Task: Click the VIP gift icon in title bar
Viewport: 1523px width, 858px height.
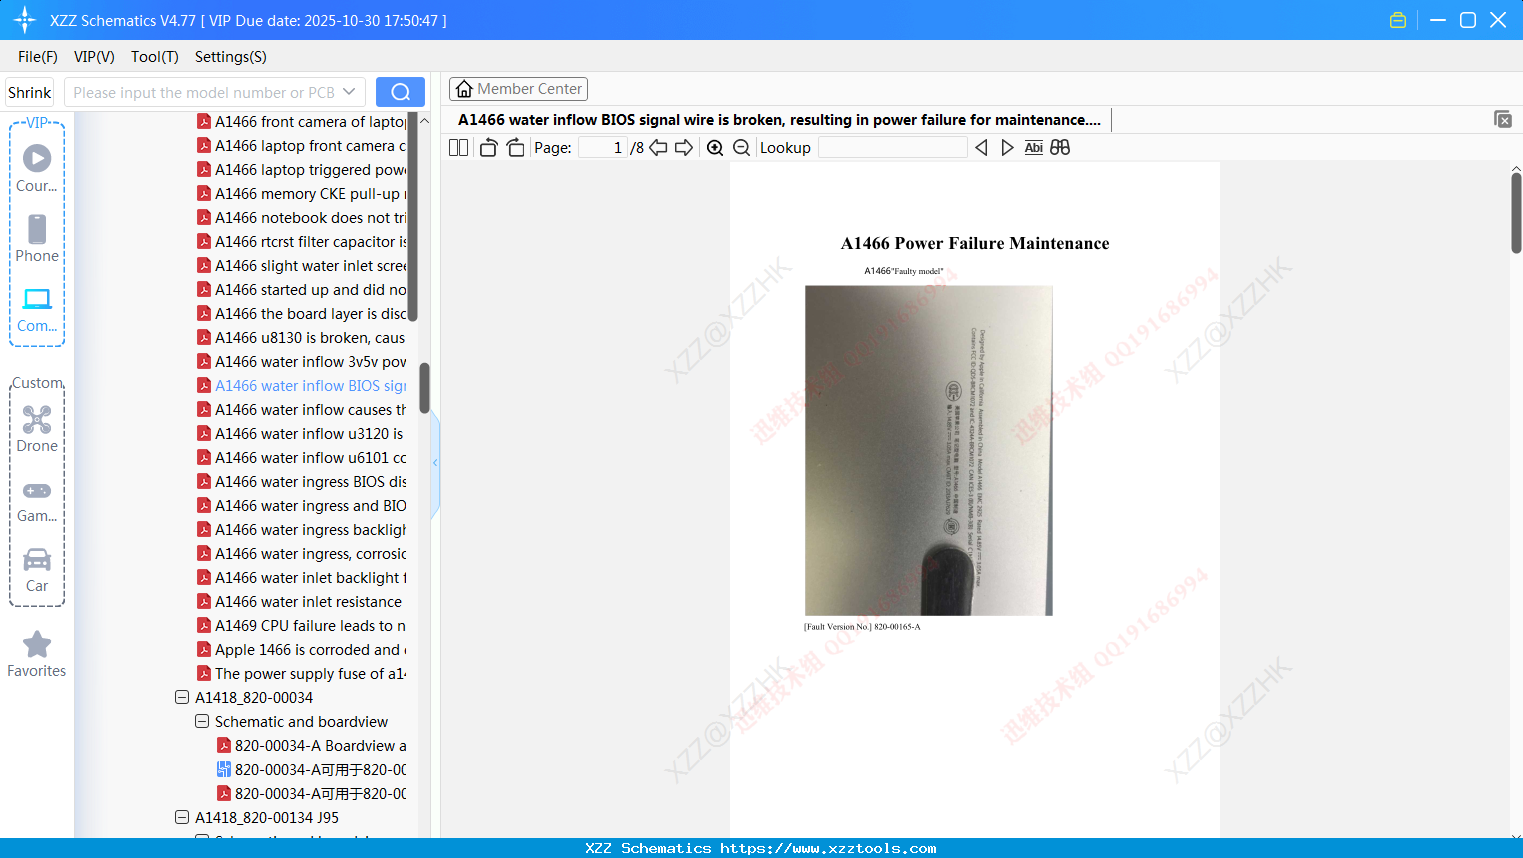Action: pos(1398,20)
